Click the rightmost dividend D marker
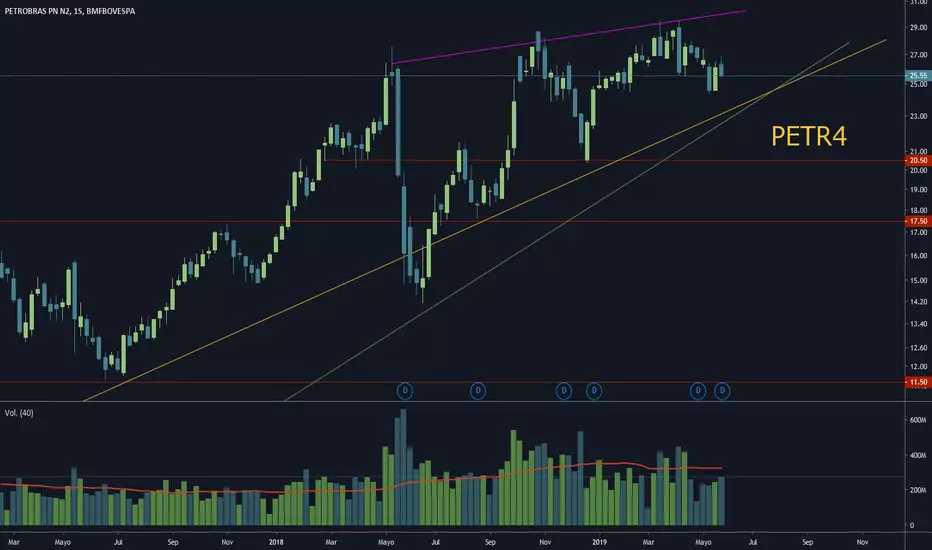 click(x=722, y=391)
